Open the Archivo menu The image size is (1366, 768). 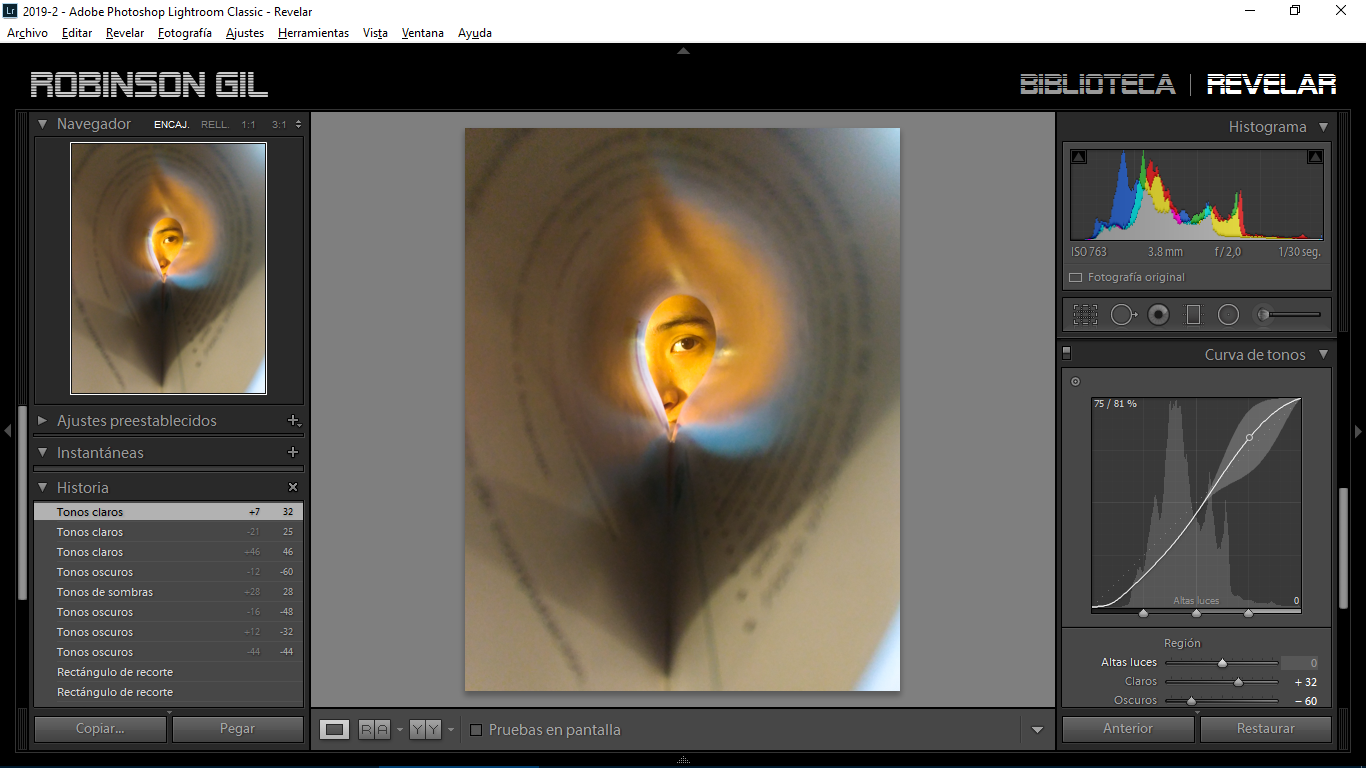27,33
